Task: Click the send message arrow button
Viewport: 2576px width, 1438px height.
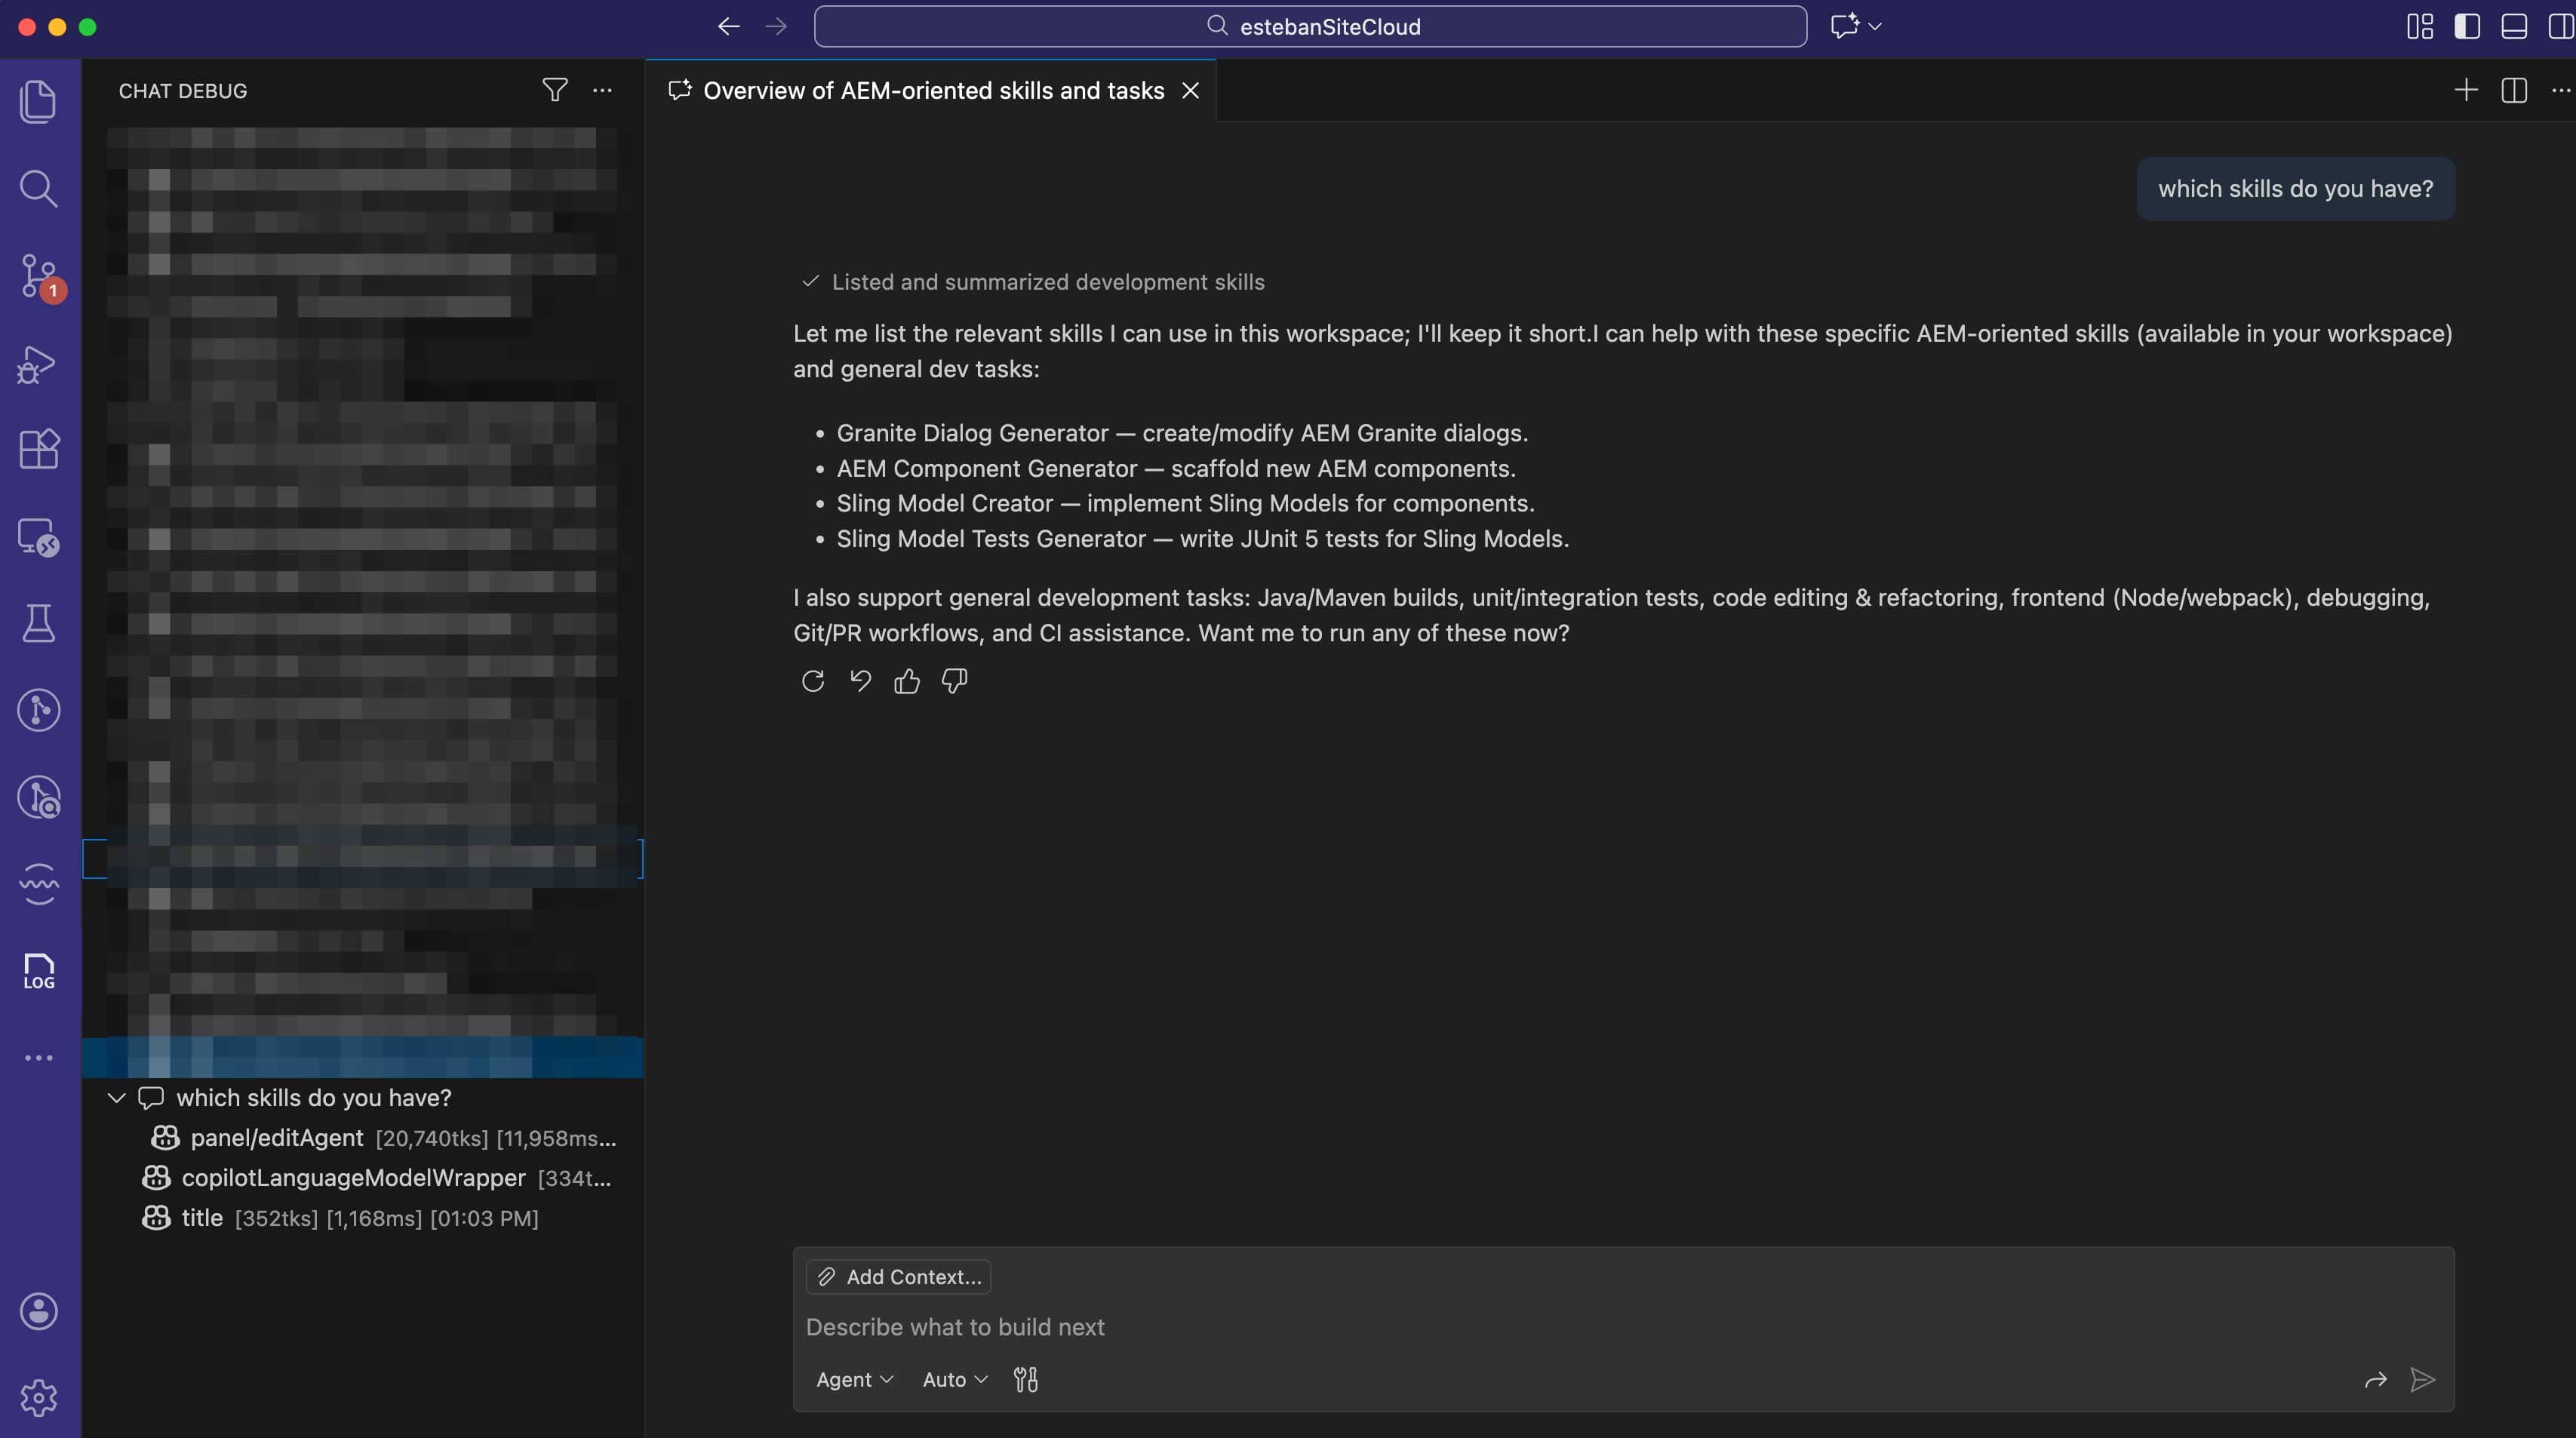Action: coord(2422,1379)
